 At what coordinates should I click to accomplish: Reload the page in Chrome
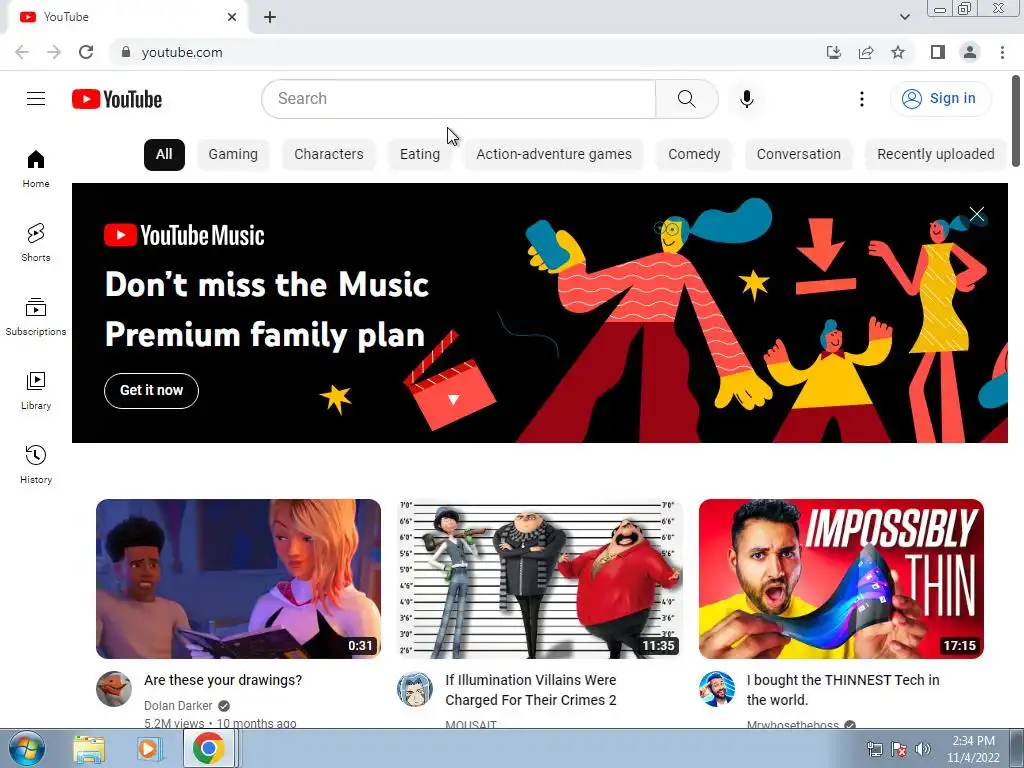coord(86,52)
